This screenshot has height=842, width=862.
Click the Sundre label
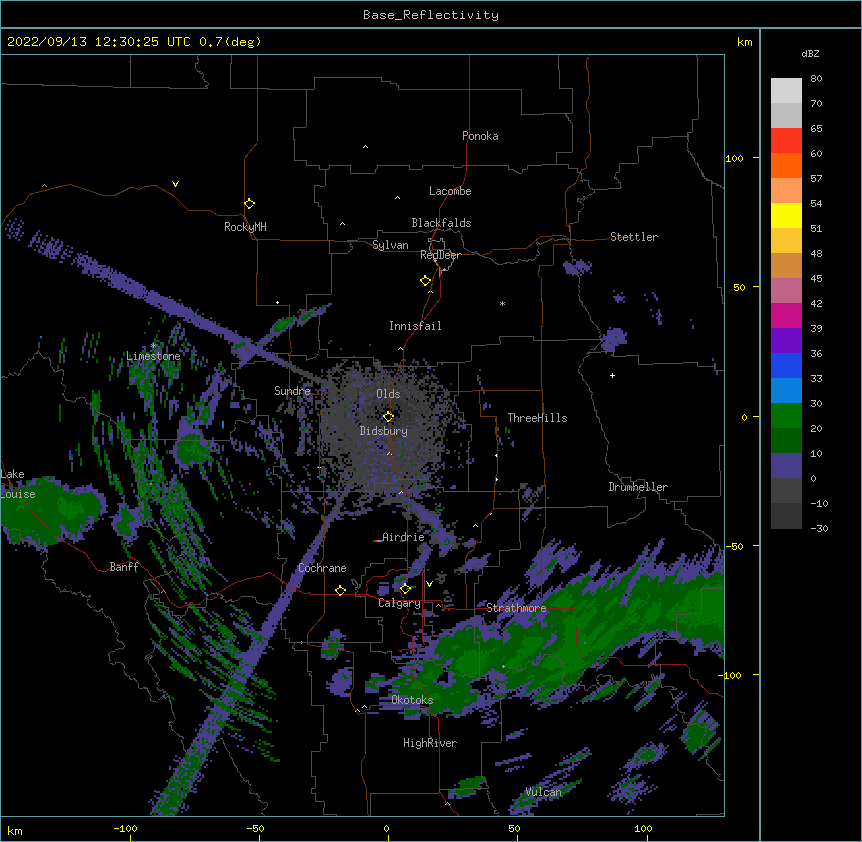coord(292,391)
